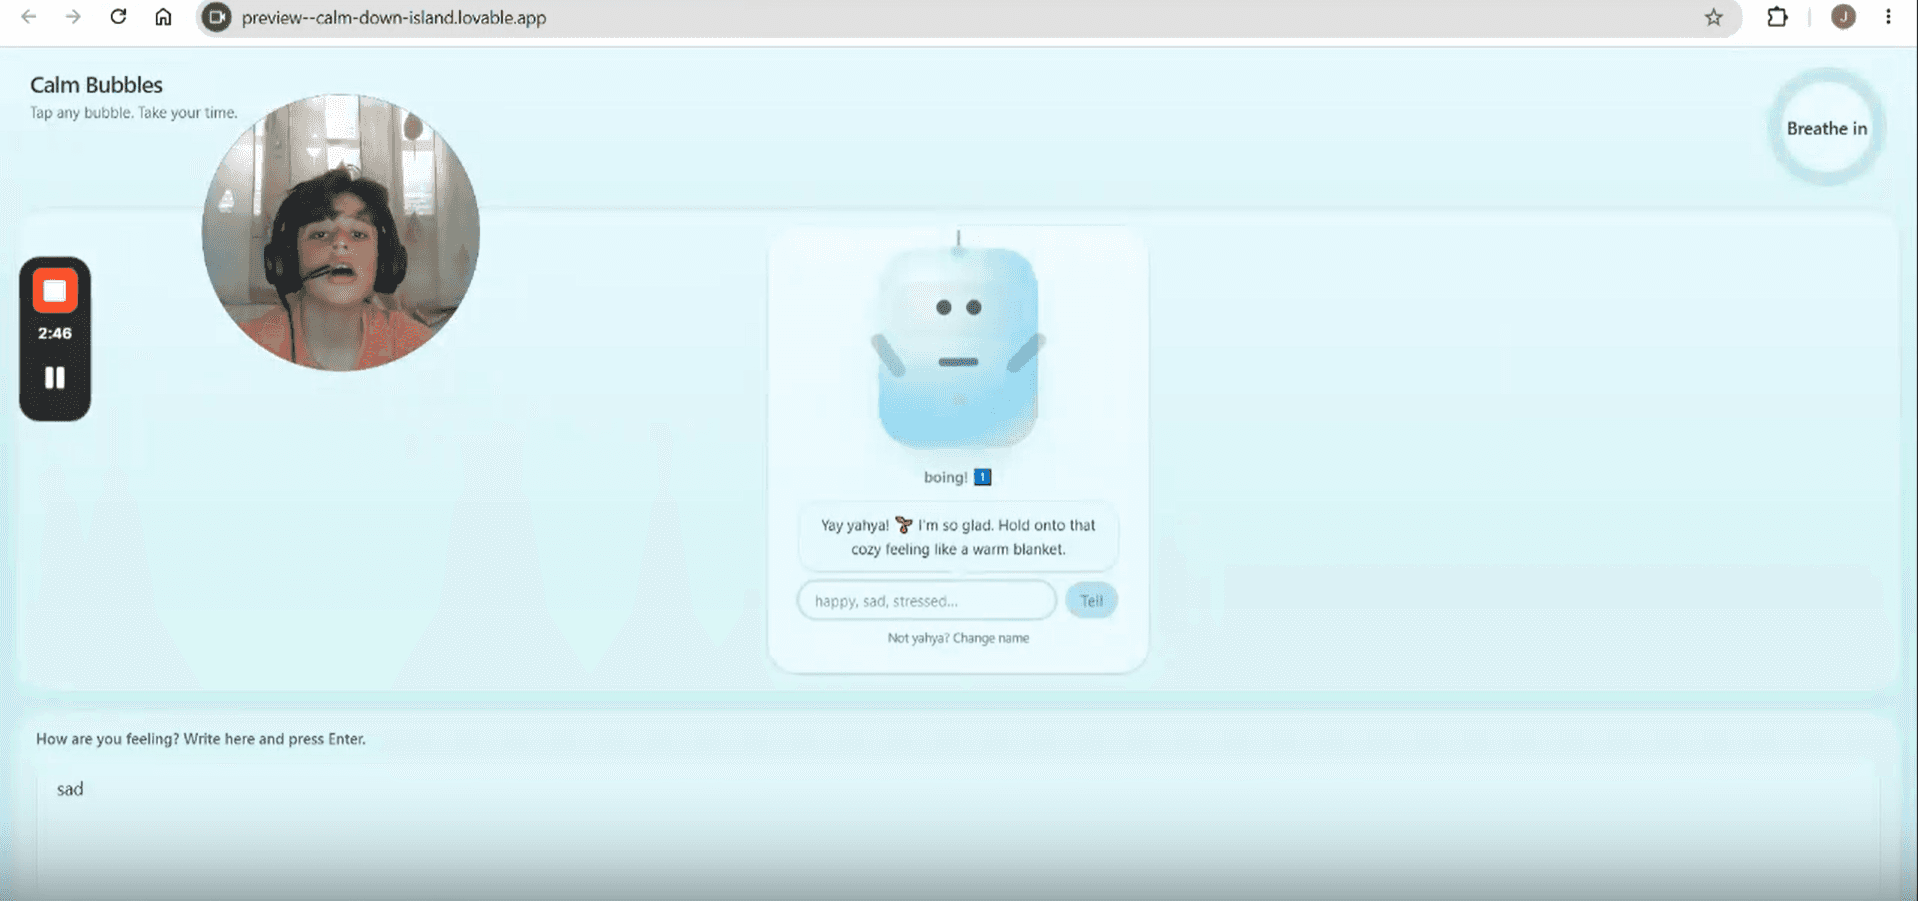
Task: Bookmark this page with the star icon
Action: tap(1714, 17)
